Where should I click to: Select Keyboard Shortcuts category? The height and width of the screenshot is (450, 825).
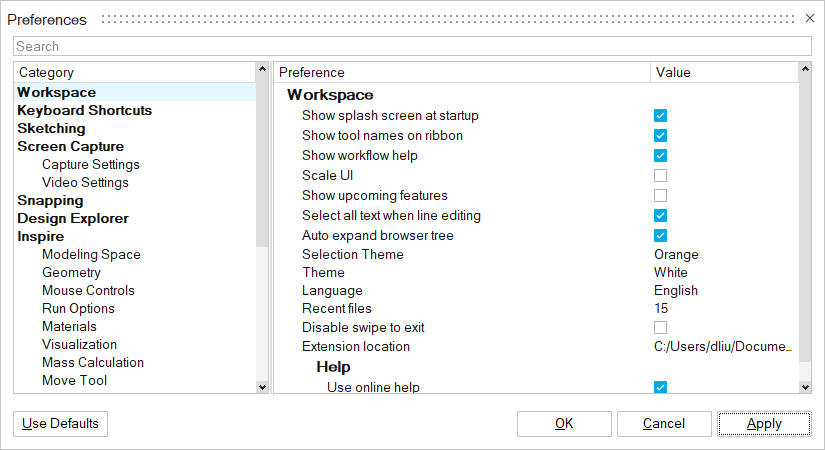[x=85, y=111]
